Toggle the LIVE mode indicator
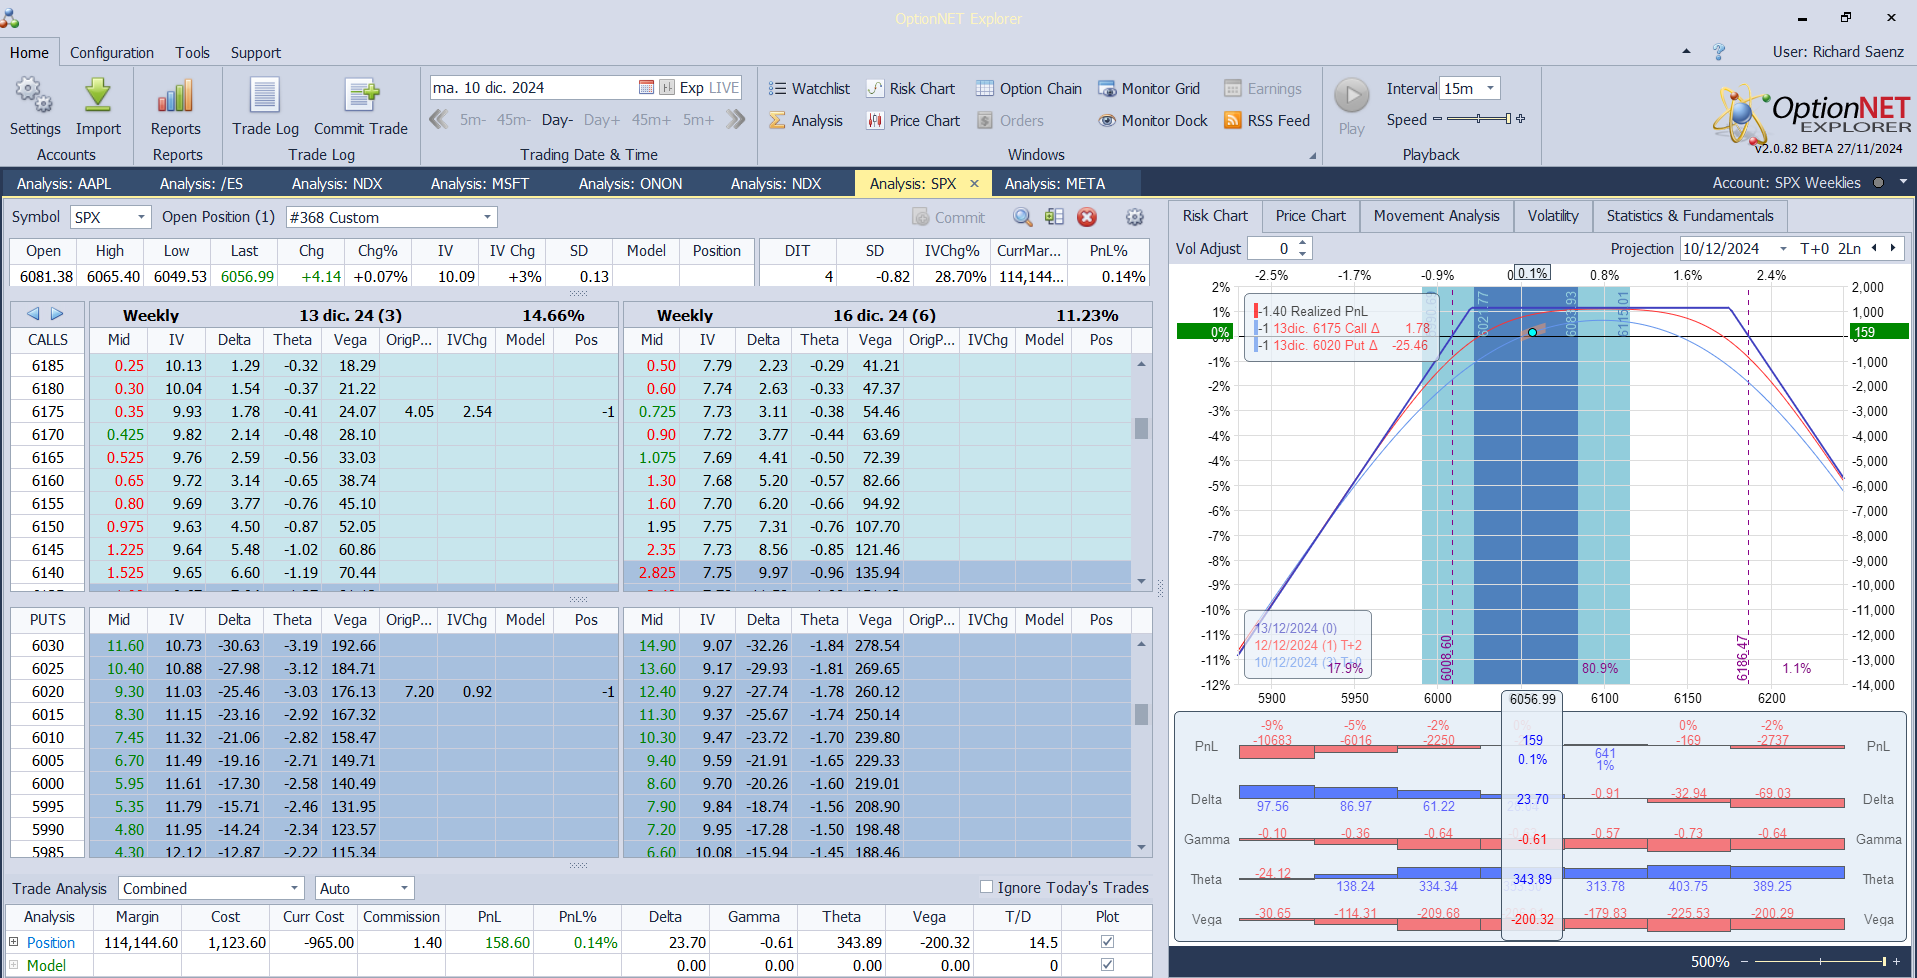 pos(723,88)
